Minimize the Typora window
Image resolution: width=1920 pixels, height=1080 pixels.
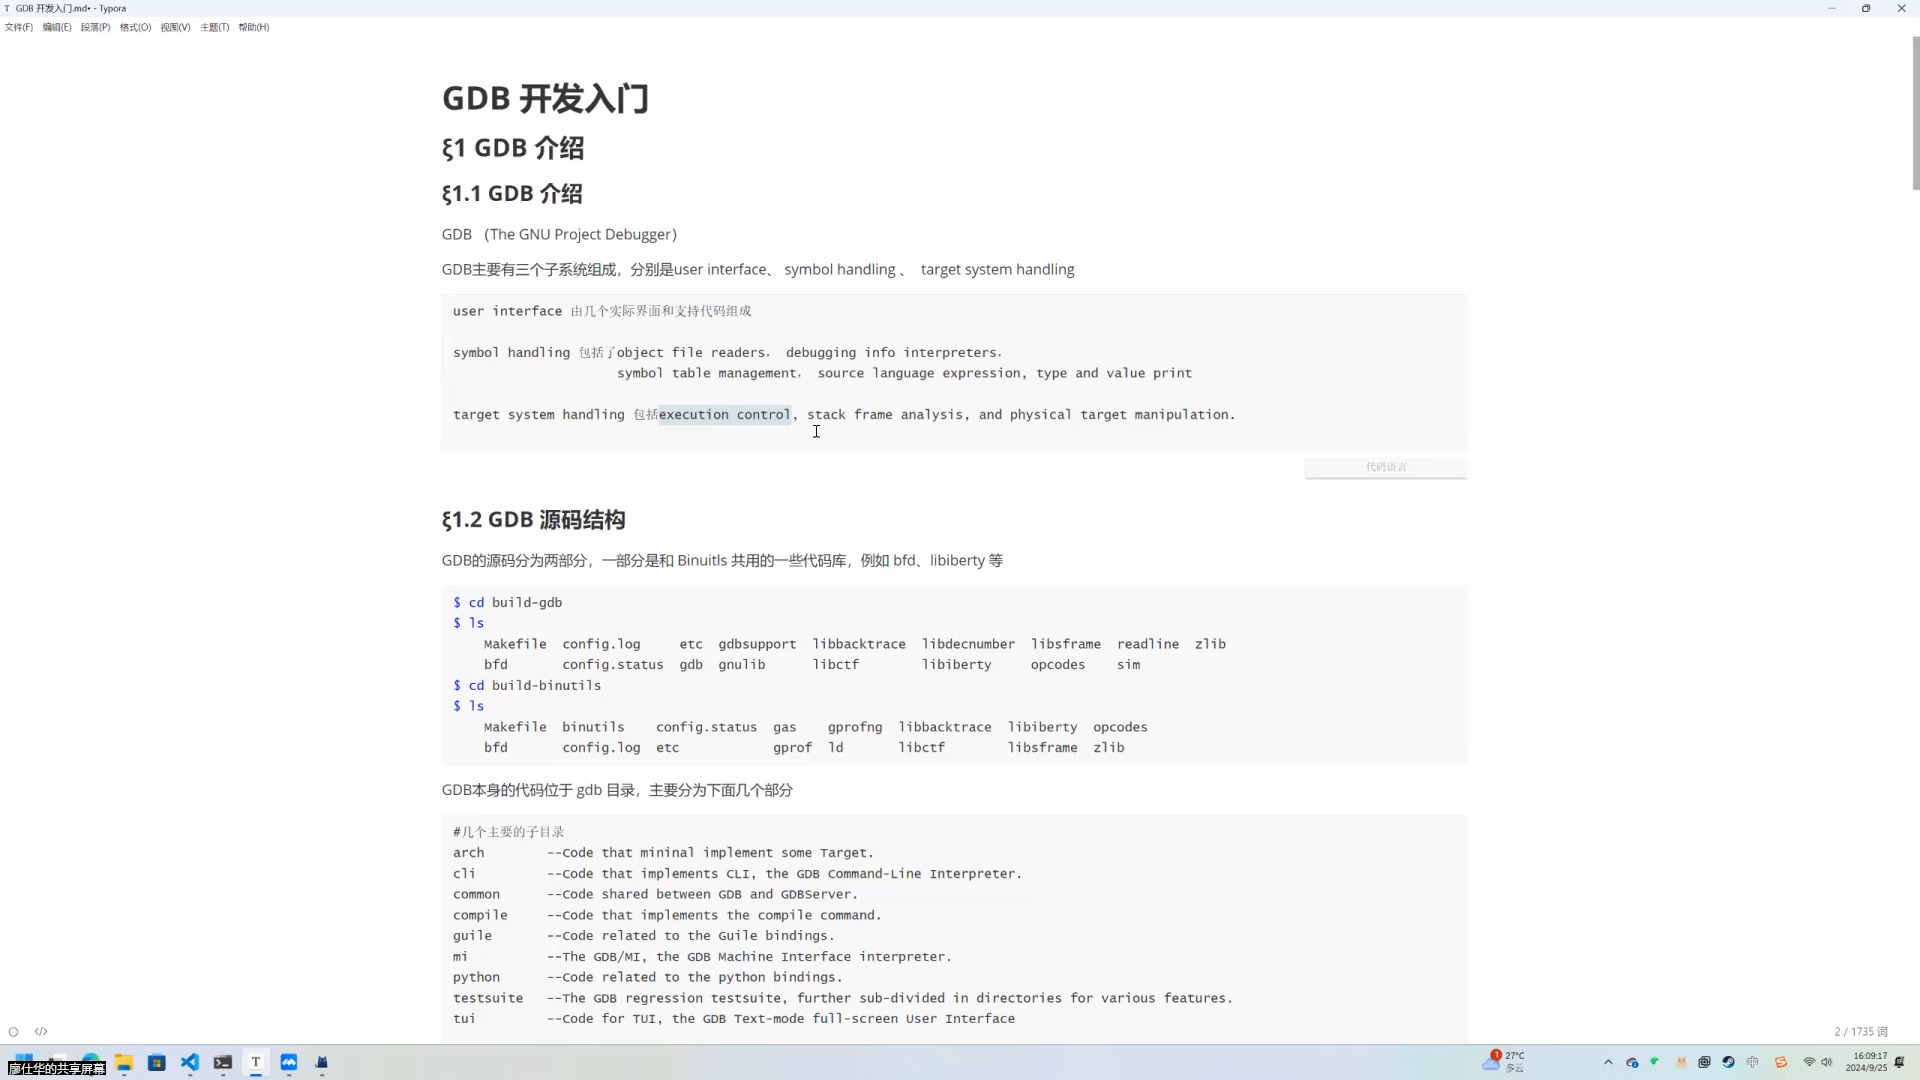click(x=1832, y=8)
